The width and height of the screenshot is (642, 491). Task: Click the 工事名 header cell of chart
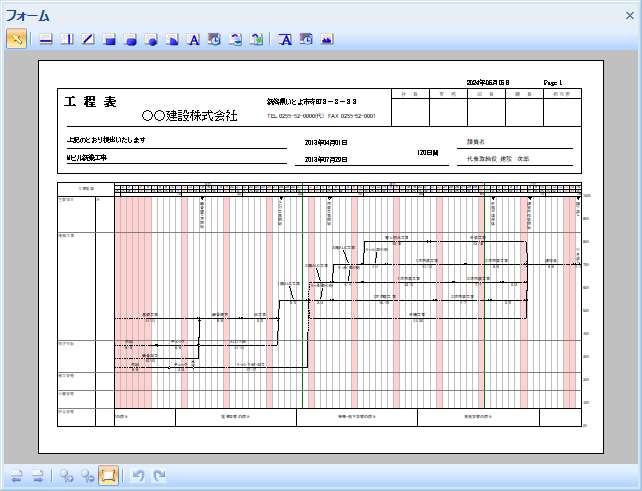(x=86, y=189)
